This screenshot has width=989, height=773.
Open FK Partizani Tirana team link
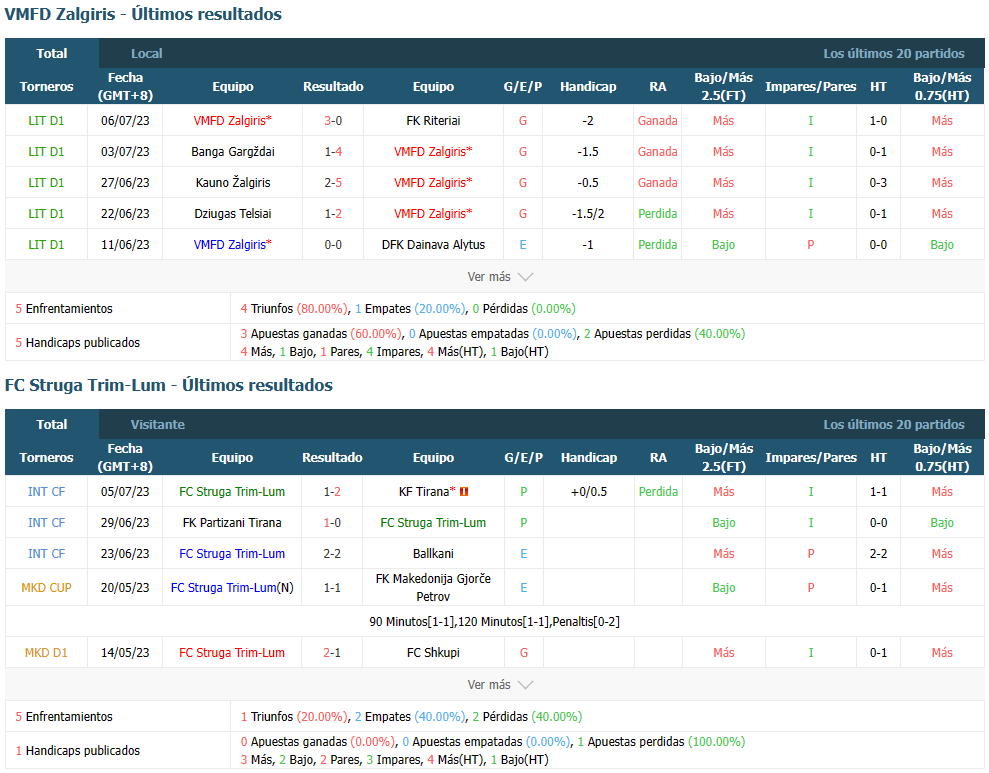232,522
